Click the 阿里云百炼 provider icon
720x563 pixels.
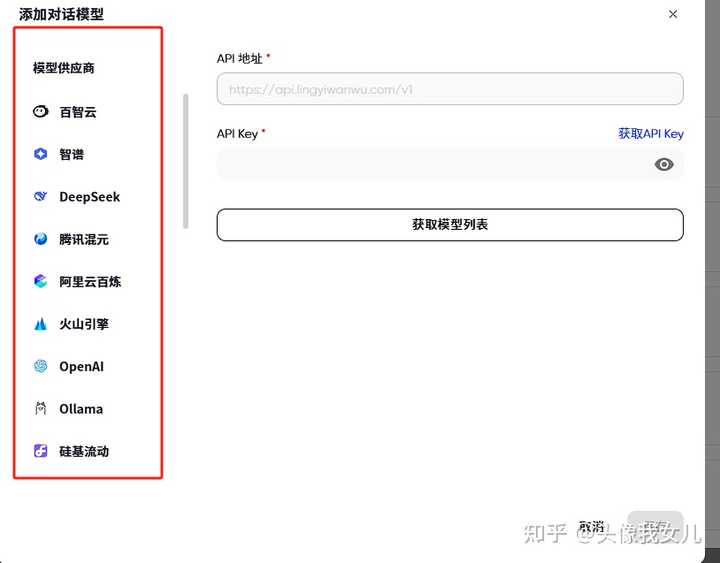tap(41, 282)
